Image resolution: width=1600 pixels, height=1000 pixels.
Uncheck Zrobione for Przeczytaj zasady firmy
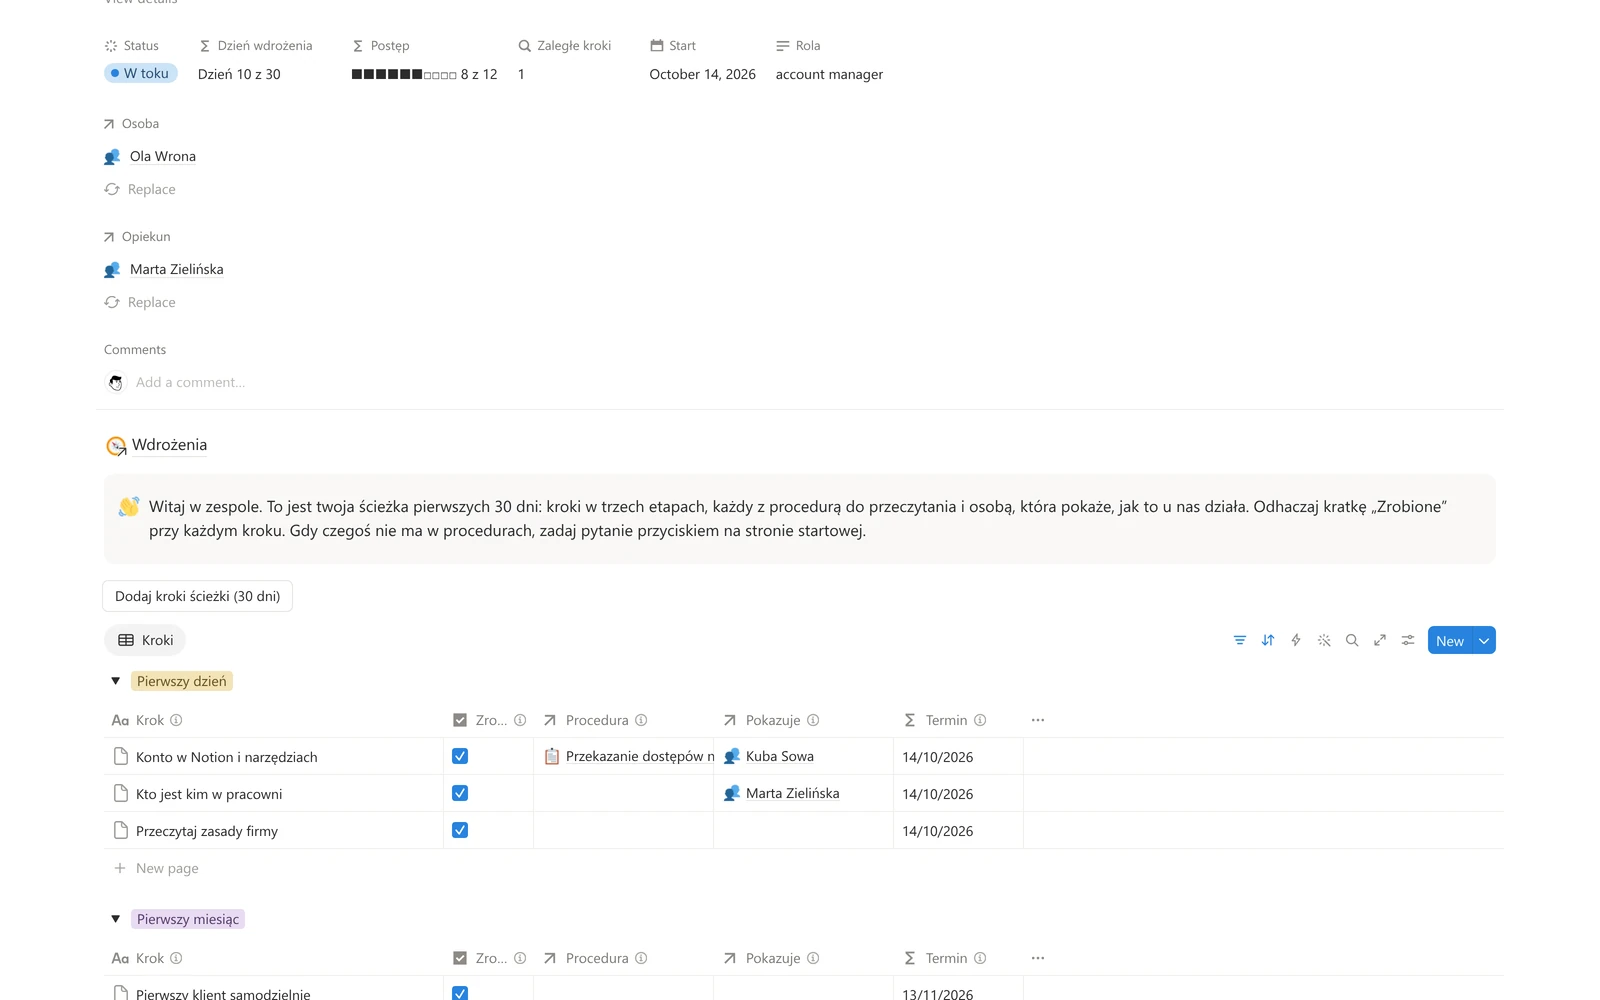click(x=460, y=830)
